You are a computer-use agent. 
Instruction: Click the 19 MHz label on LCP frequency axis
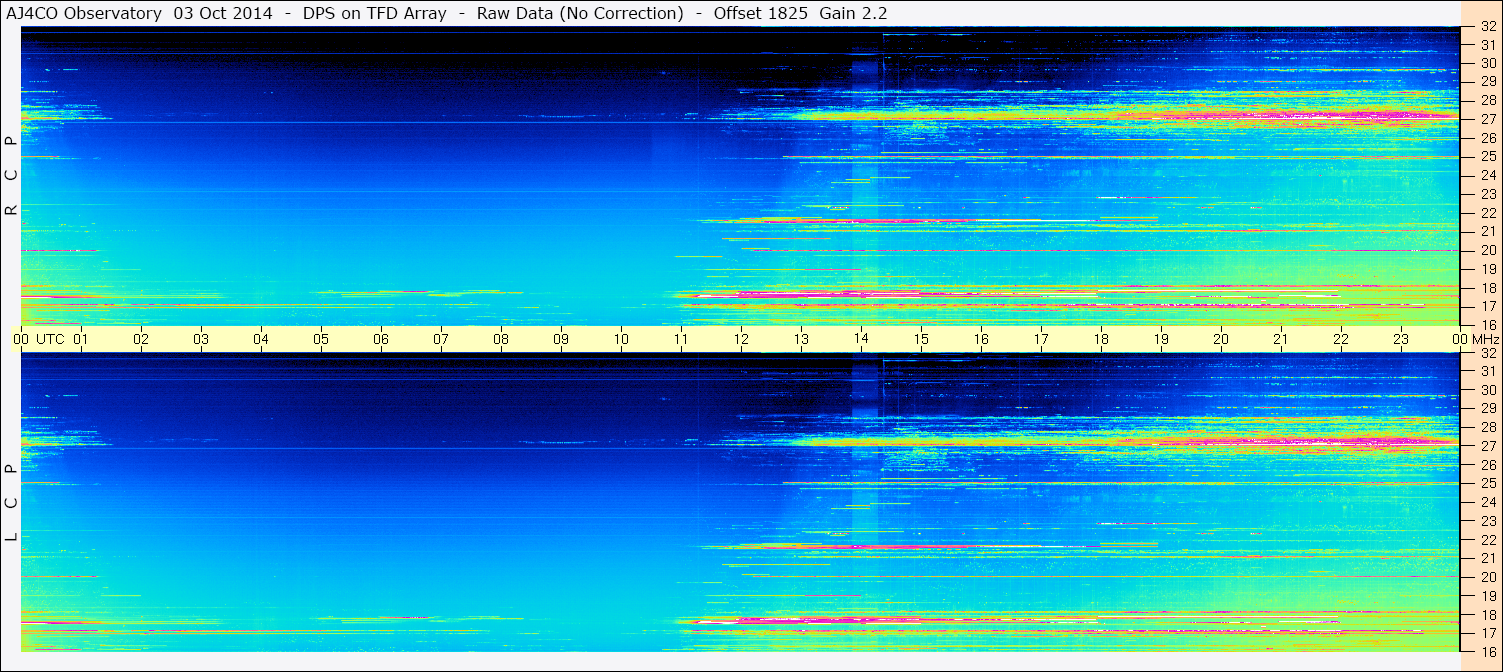coord(1488,596)
